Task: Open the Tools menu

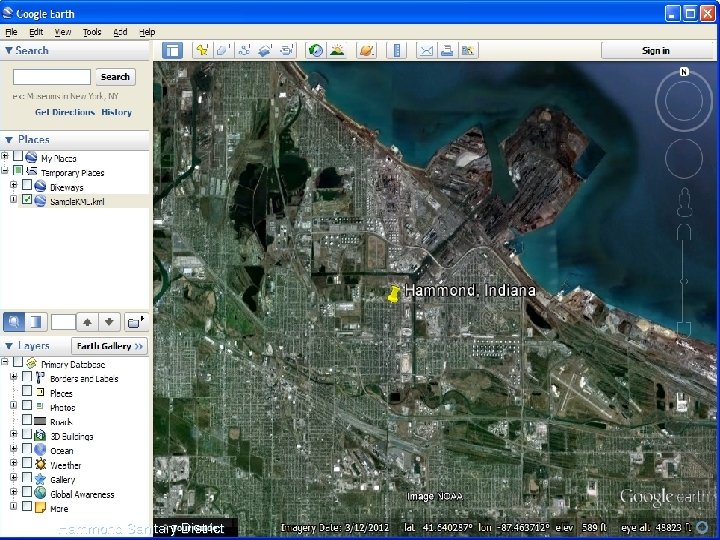Action: 92,32
